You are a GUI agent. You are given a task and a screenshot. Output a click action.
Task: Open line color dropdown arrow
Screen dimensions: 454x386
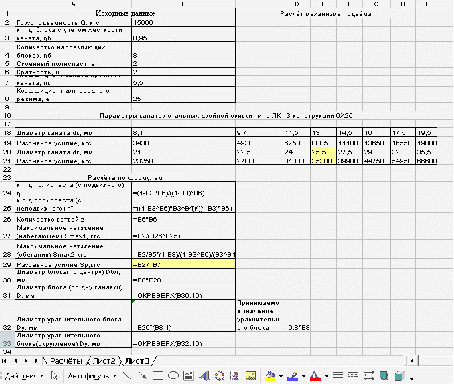pyautogui.click(x=303, y=376)
